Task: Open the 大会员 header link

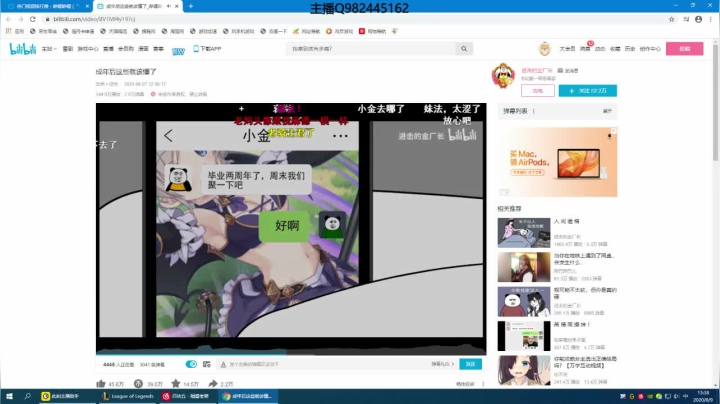Action: 567,49
